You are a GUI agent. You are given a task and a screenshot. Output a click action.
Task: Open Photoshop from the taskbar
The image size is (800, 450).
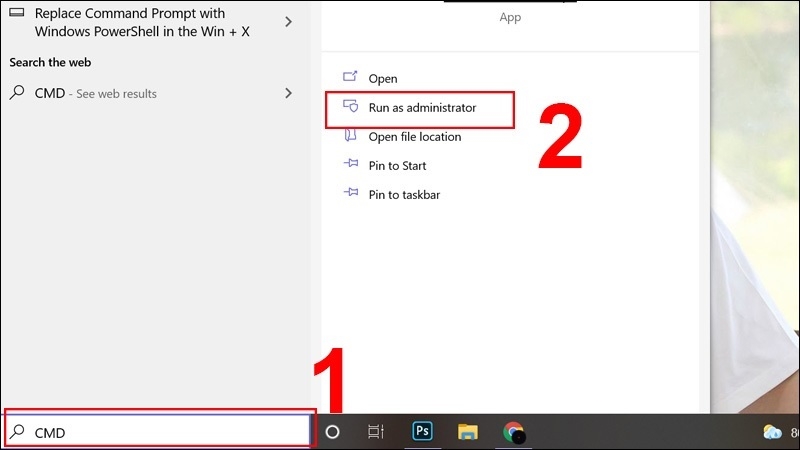[x=423, y=431]
